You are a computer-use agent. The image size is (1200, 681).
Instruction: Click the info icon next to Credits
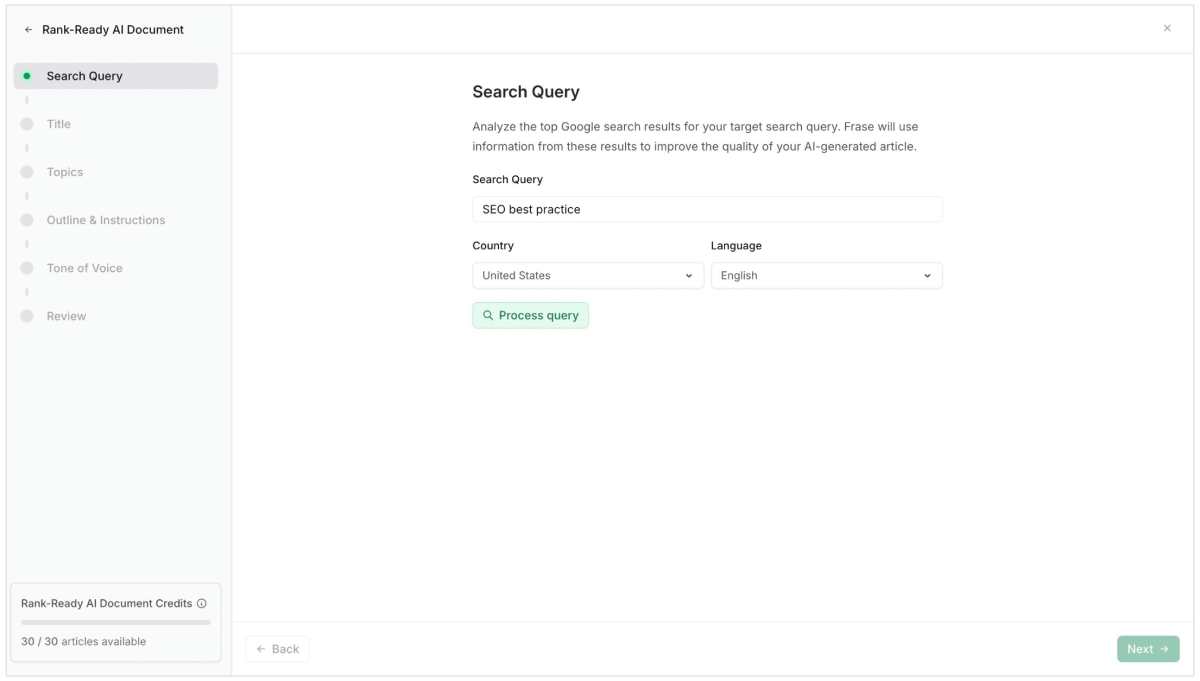coord(202,604)
